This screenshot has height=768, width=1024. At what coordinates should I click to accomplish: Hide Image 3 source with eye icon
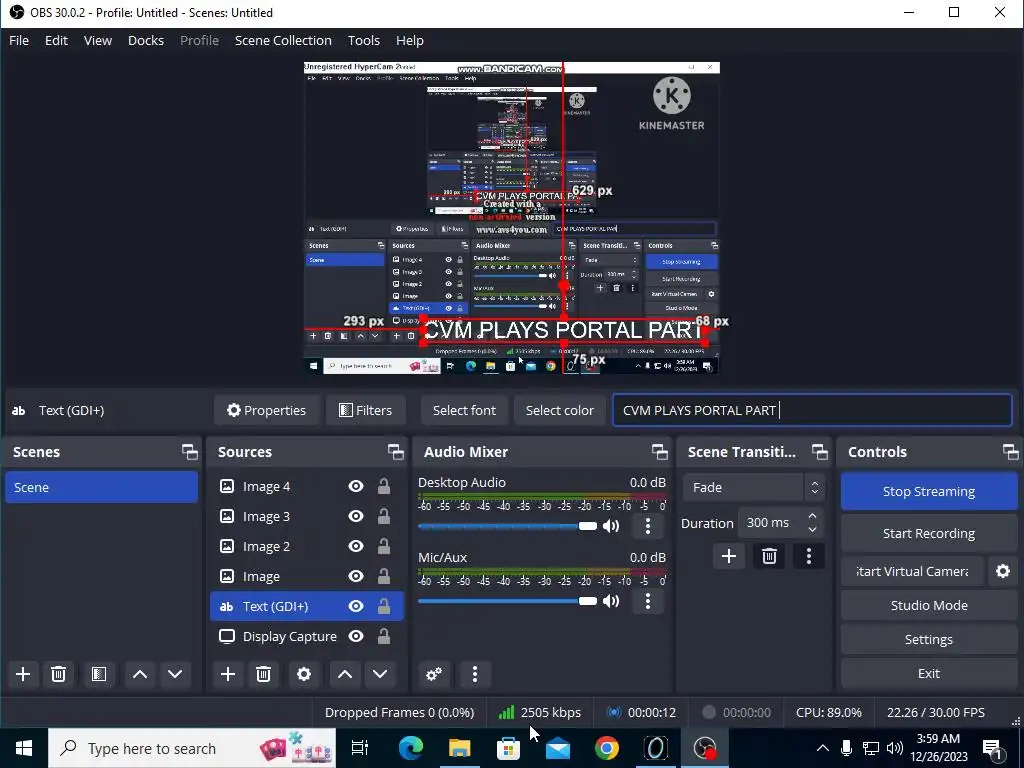click(356, 517)
